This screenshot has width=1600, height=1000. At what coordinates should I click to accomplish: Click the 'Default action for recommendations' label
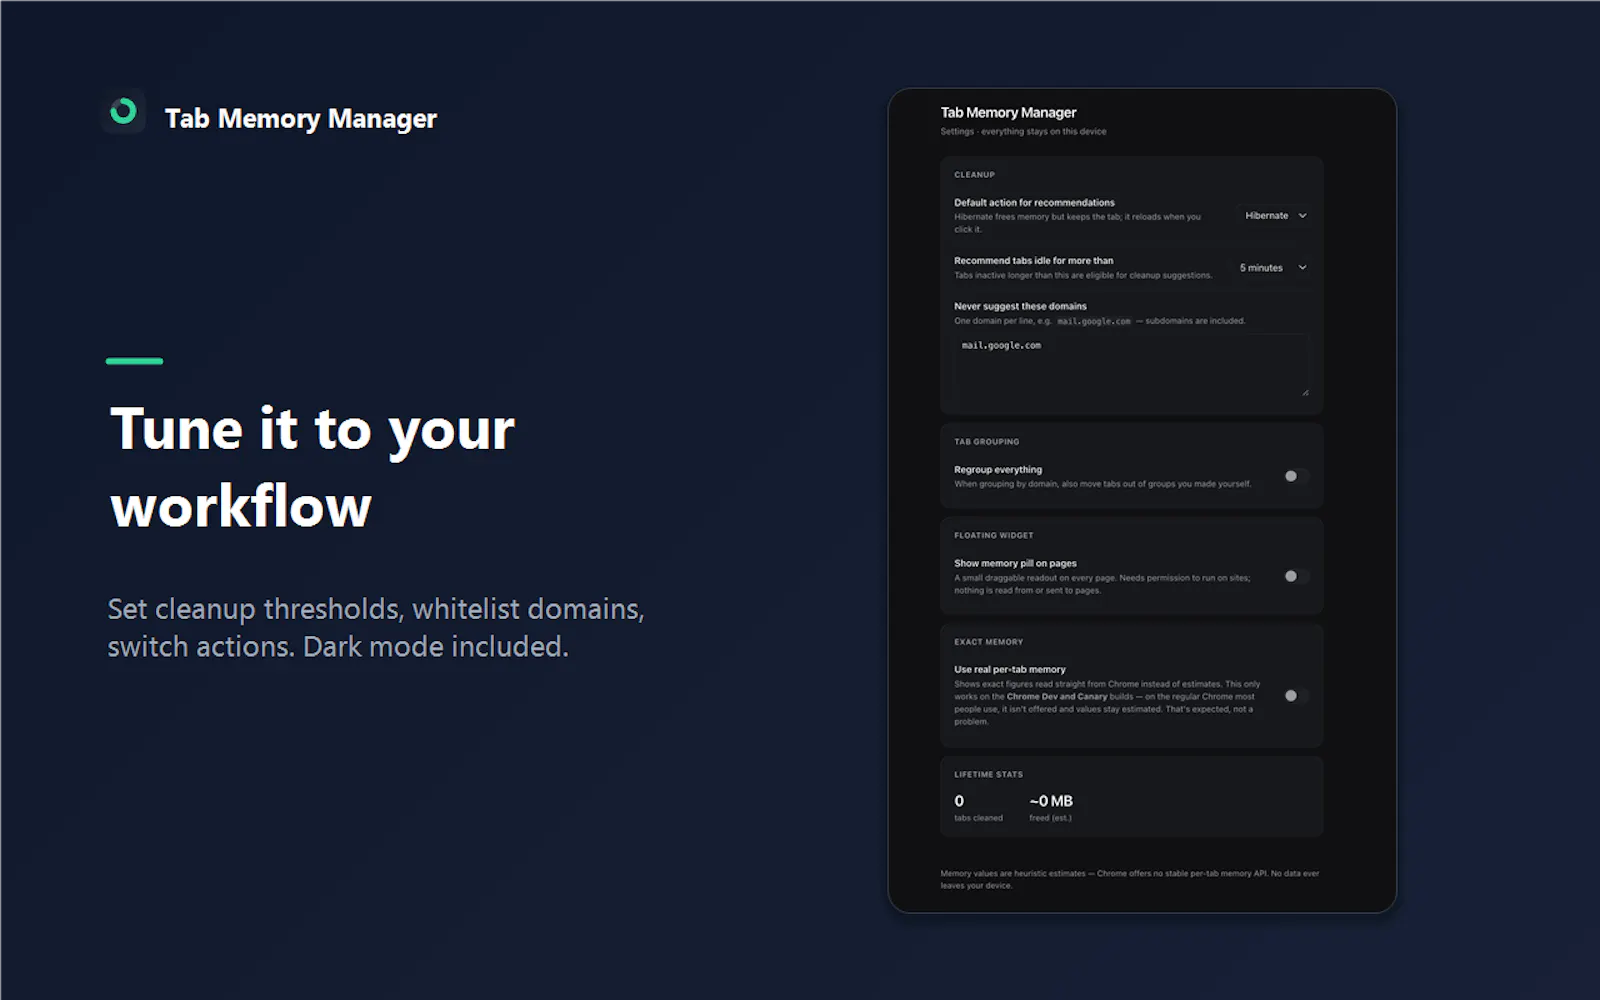pos(1034,203)
